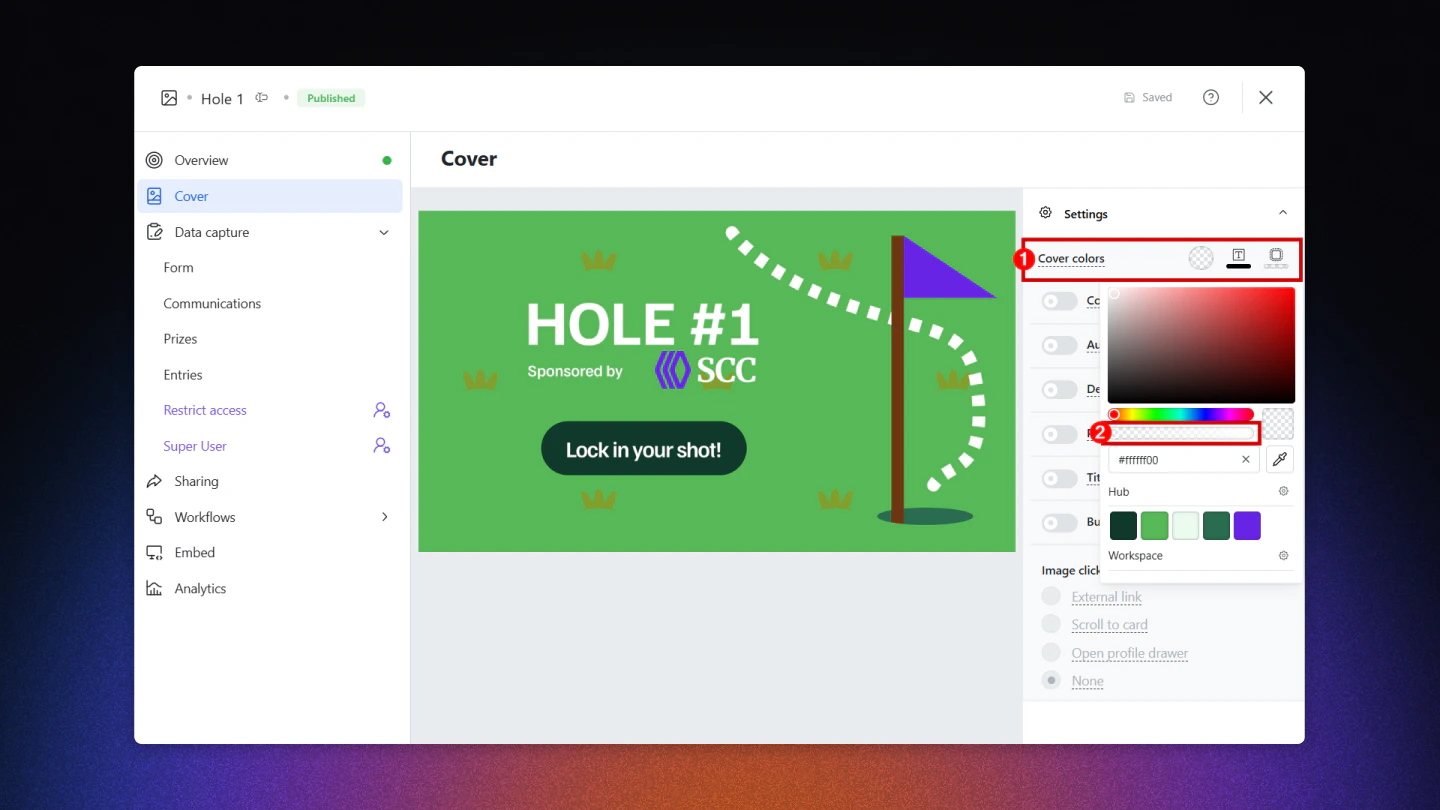
Task: Click the user icon beside Restrict access
Action: point(382,410)
